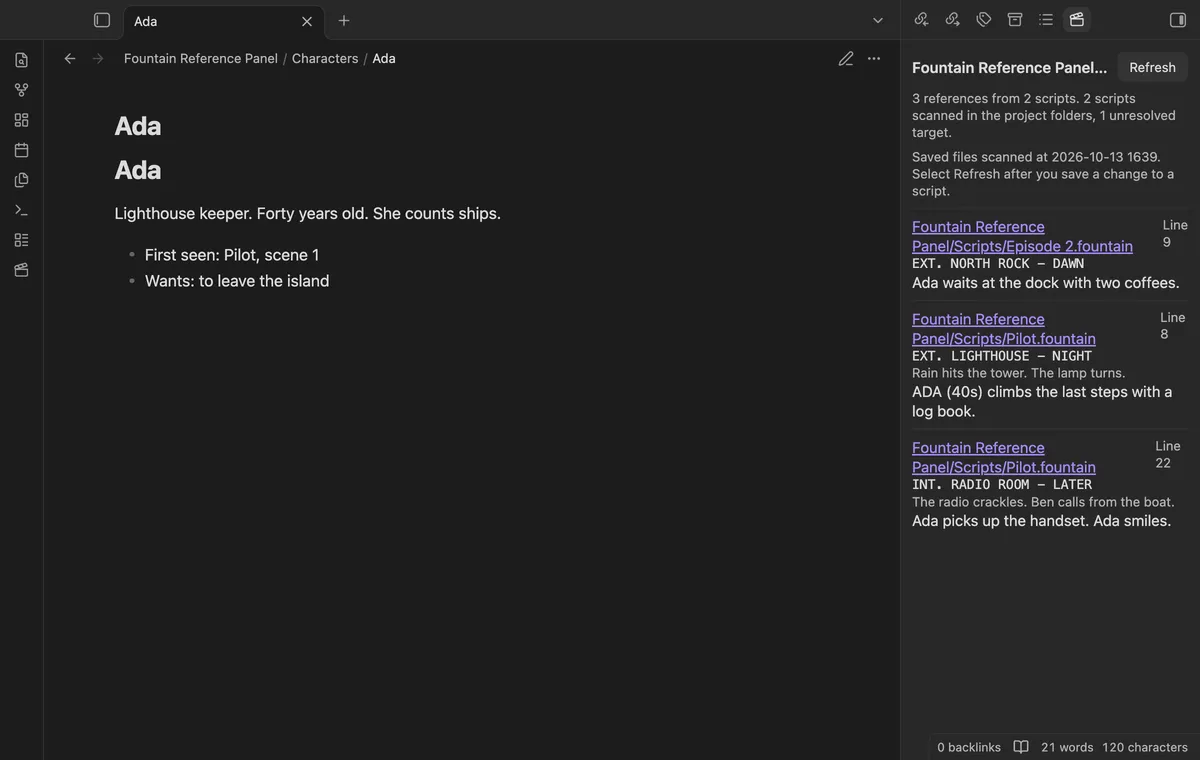Click '21 words' in the status bar
1200x760 pixels.
tap(1067, 747)
